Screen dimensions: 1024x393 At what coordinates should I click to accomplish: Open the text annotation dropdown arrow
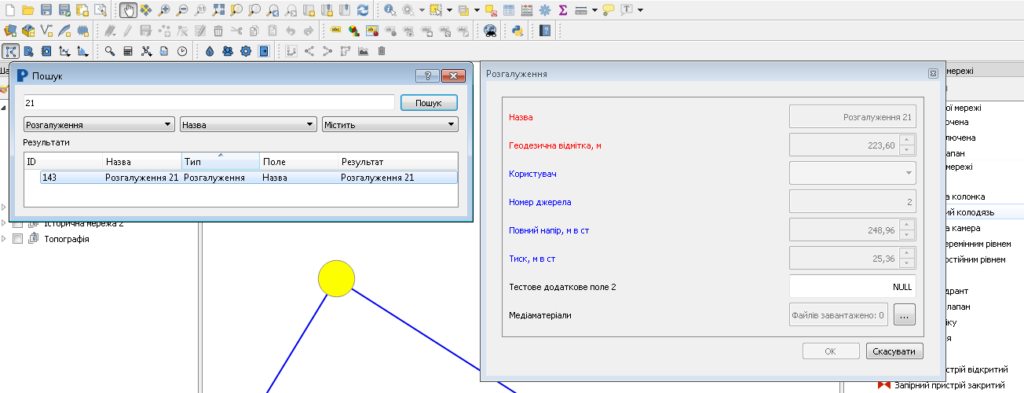(x=640, y=10)
